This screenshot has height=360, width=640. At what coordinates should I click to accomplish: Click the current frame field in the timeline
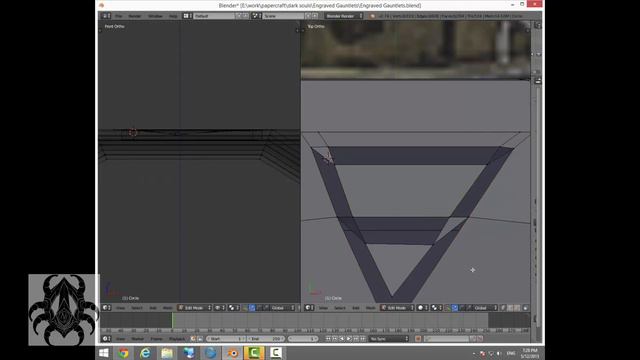coord(303,339)
